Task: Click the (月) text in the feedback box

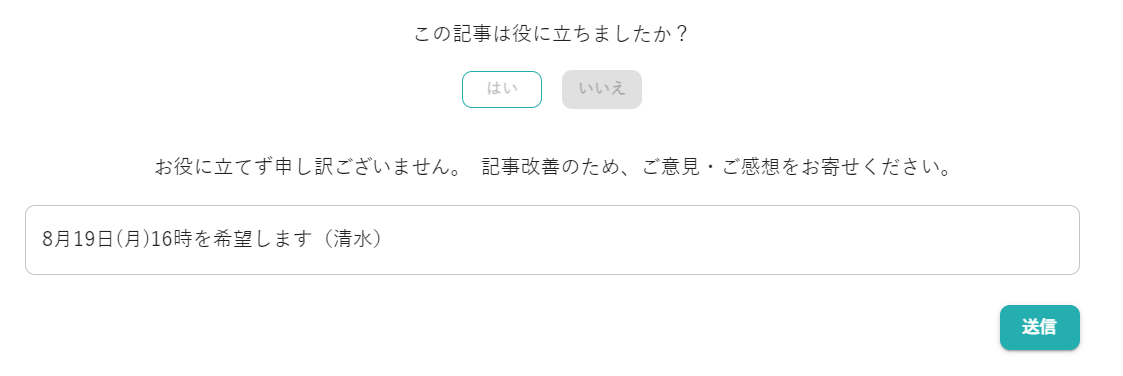Action: pos(131,239)
